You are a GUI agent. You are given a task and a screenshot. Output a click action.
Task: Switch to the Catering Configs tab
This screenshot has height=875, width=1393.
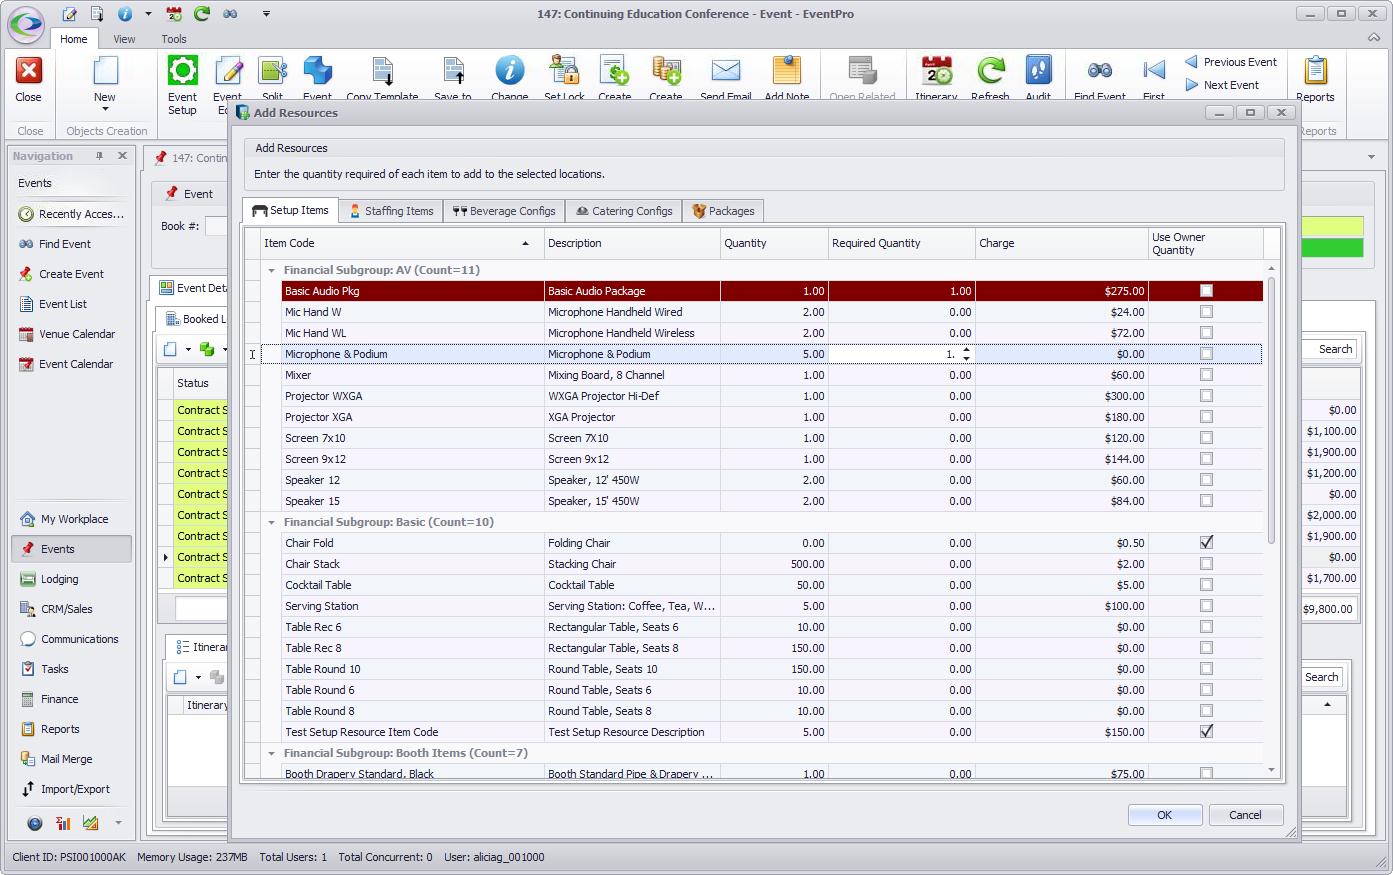coord(624,211)
